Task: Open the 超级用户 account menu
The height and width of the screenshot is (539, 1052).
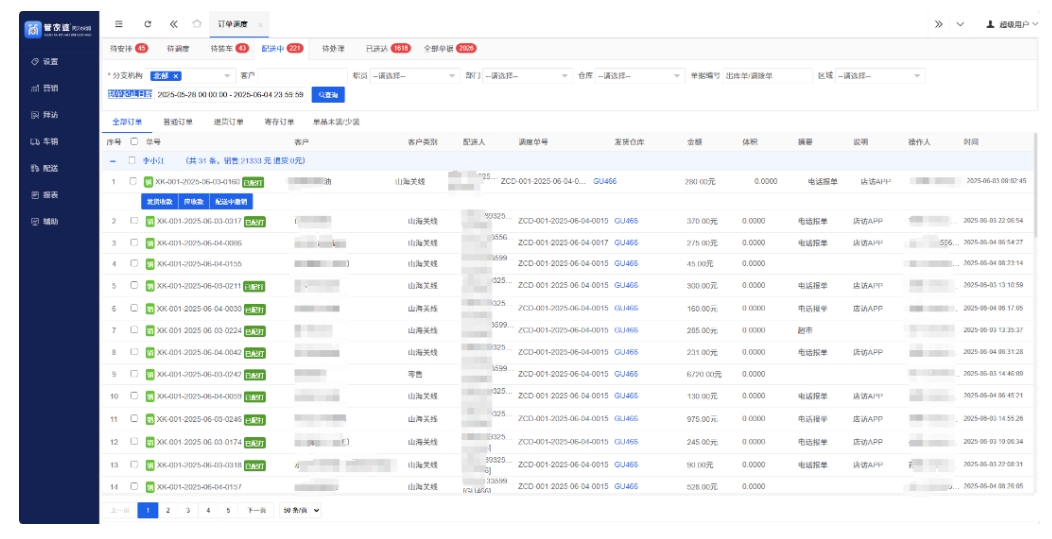Action: coord(1012,24)
